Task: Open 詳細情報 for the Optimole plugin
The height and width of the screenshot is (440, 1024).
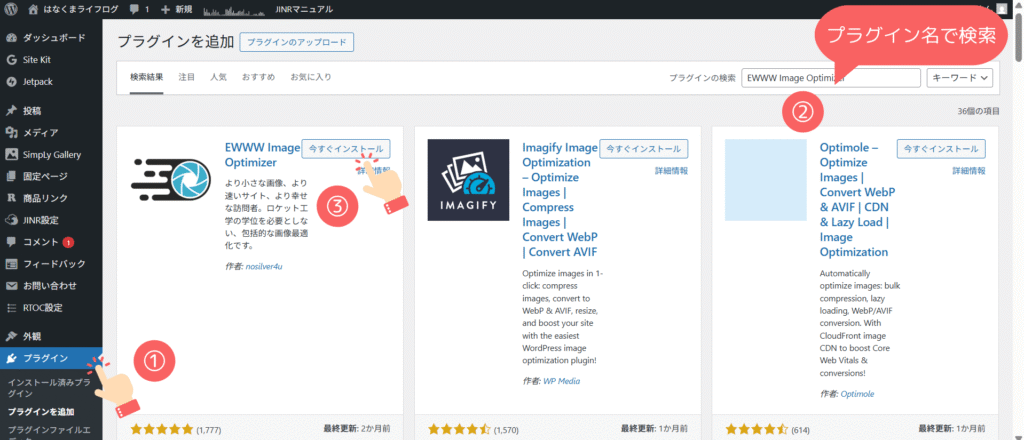Action: tap(969, 171)
